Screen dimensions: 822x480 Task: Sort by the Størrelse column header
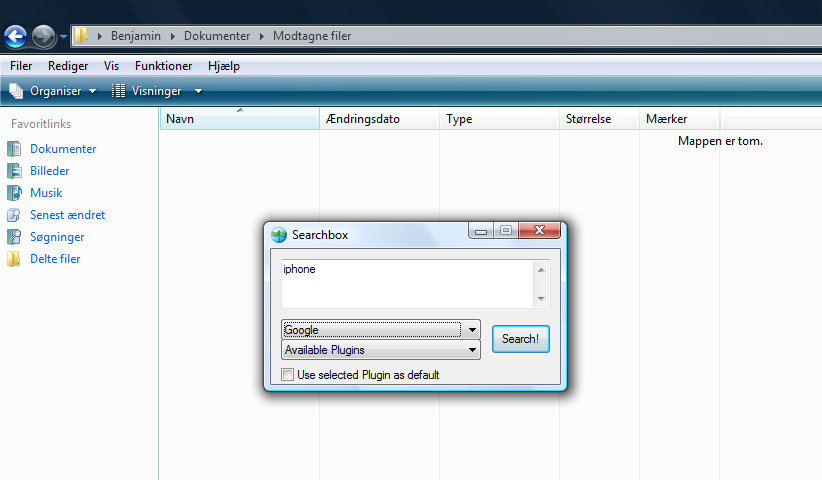click(600, 119)
